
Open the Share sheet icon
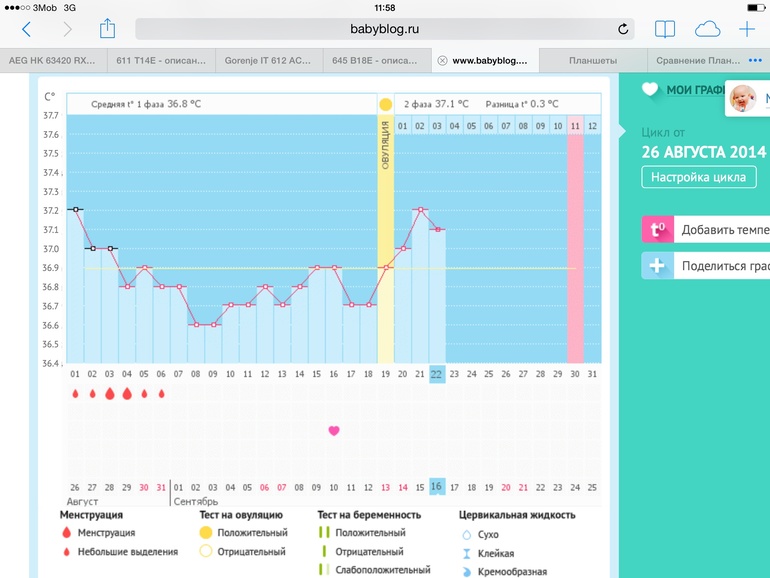click(x=107, y=29)
